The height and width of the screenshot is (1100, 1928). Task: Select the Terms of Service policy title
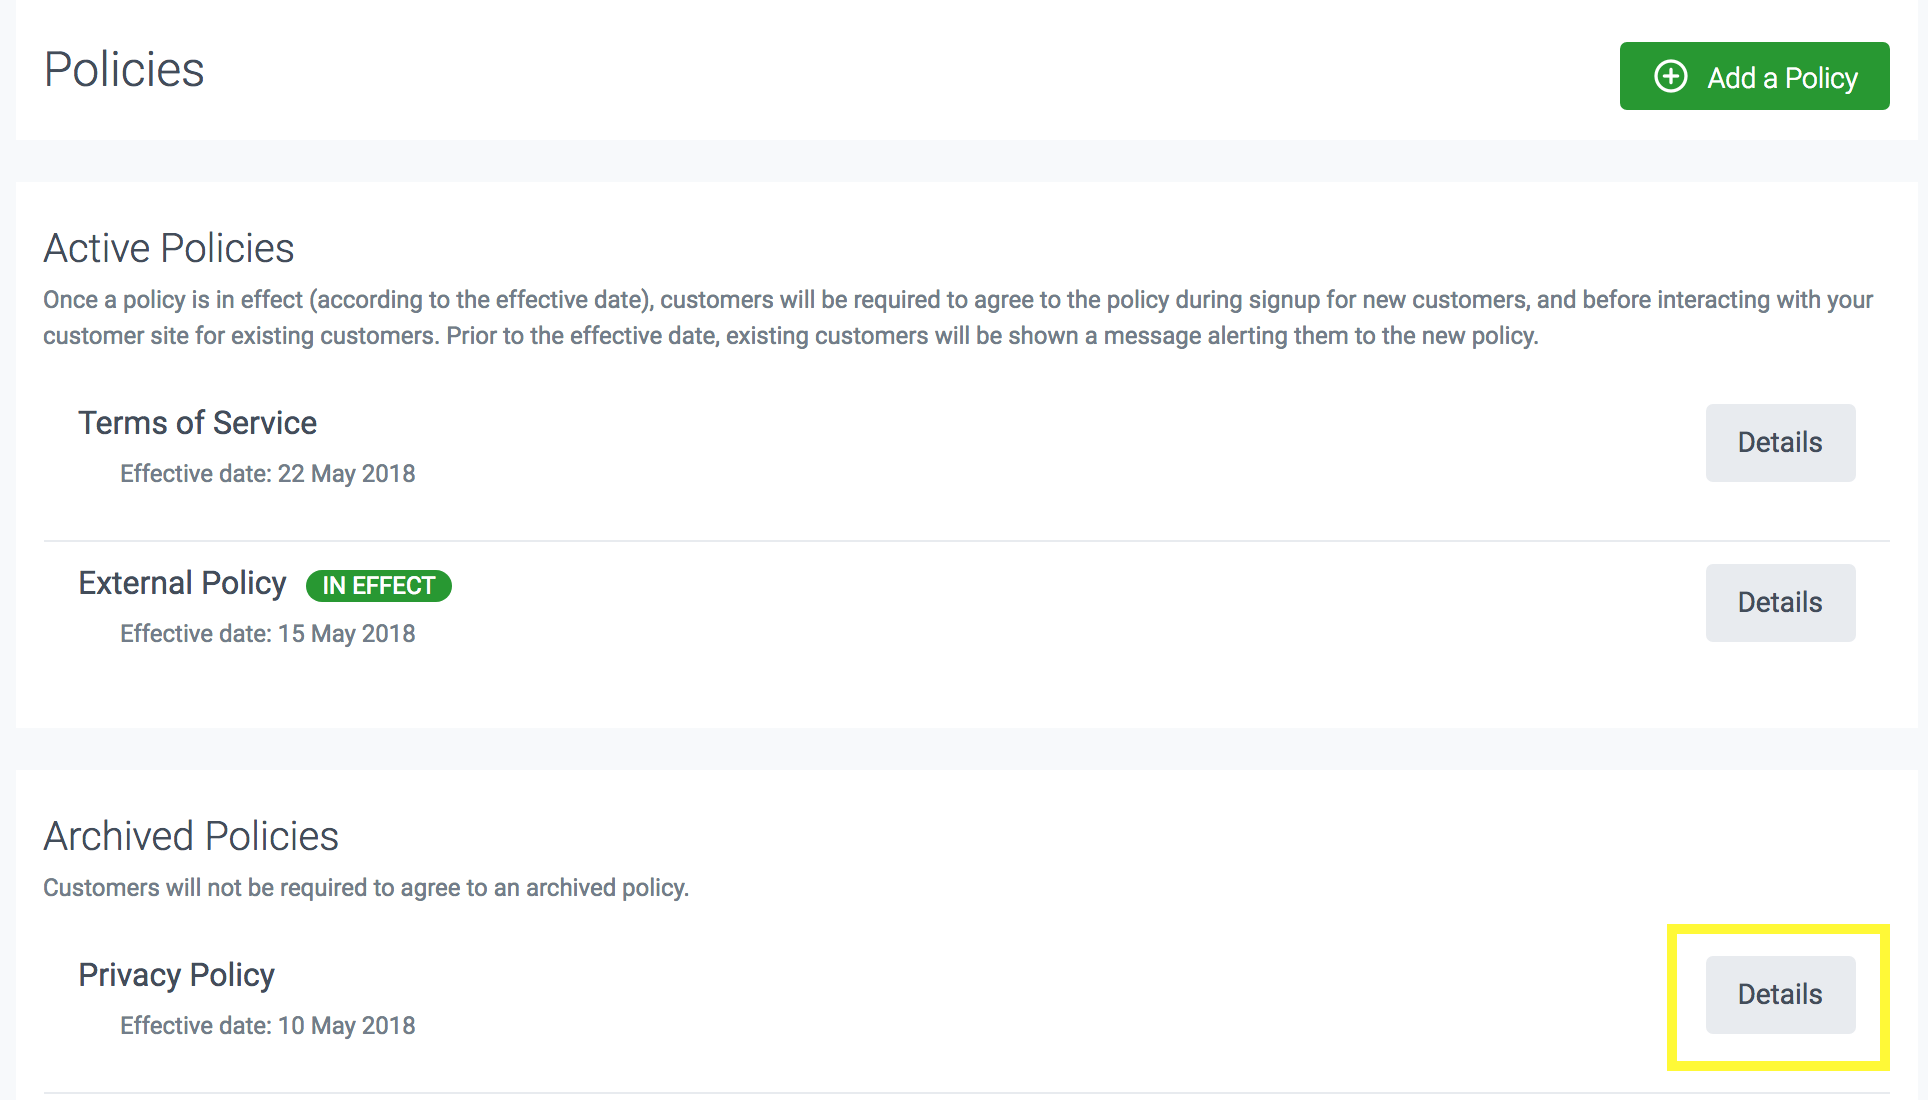(197, 423)
